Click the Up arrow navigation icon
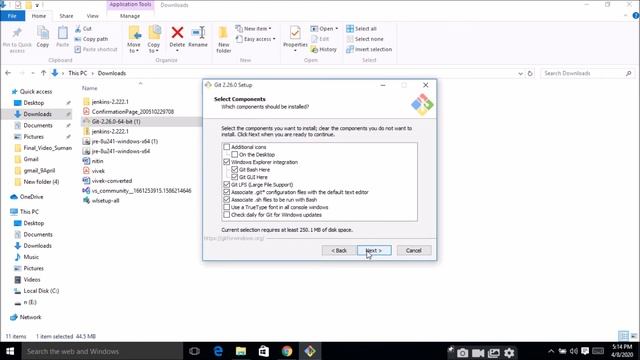This screenshot has height=360, width=640. point(43,73)
